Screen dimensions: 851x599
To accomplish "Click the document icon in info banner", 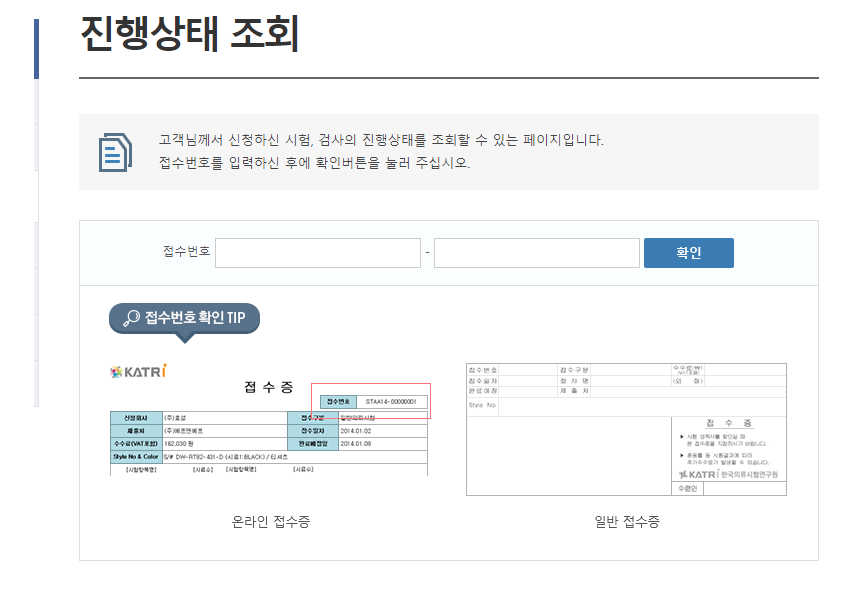I will tap(115, 152).
